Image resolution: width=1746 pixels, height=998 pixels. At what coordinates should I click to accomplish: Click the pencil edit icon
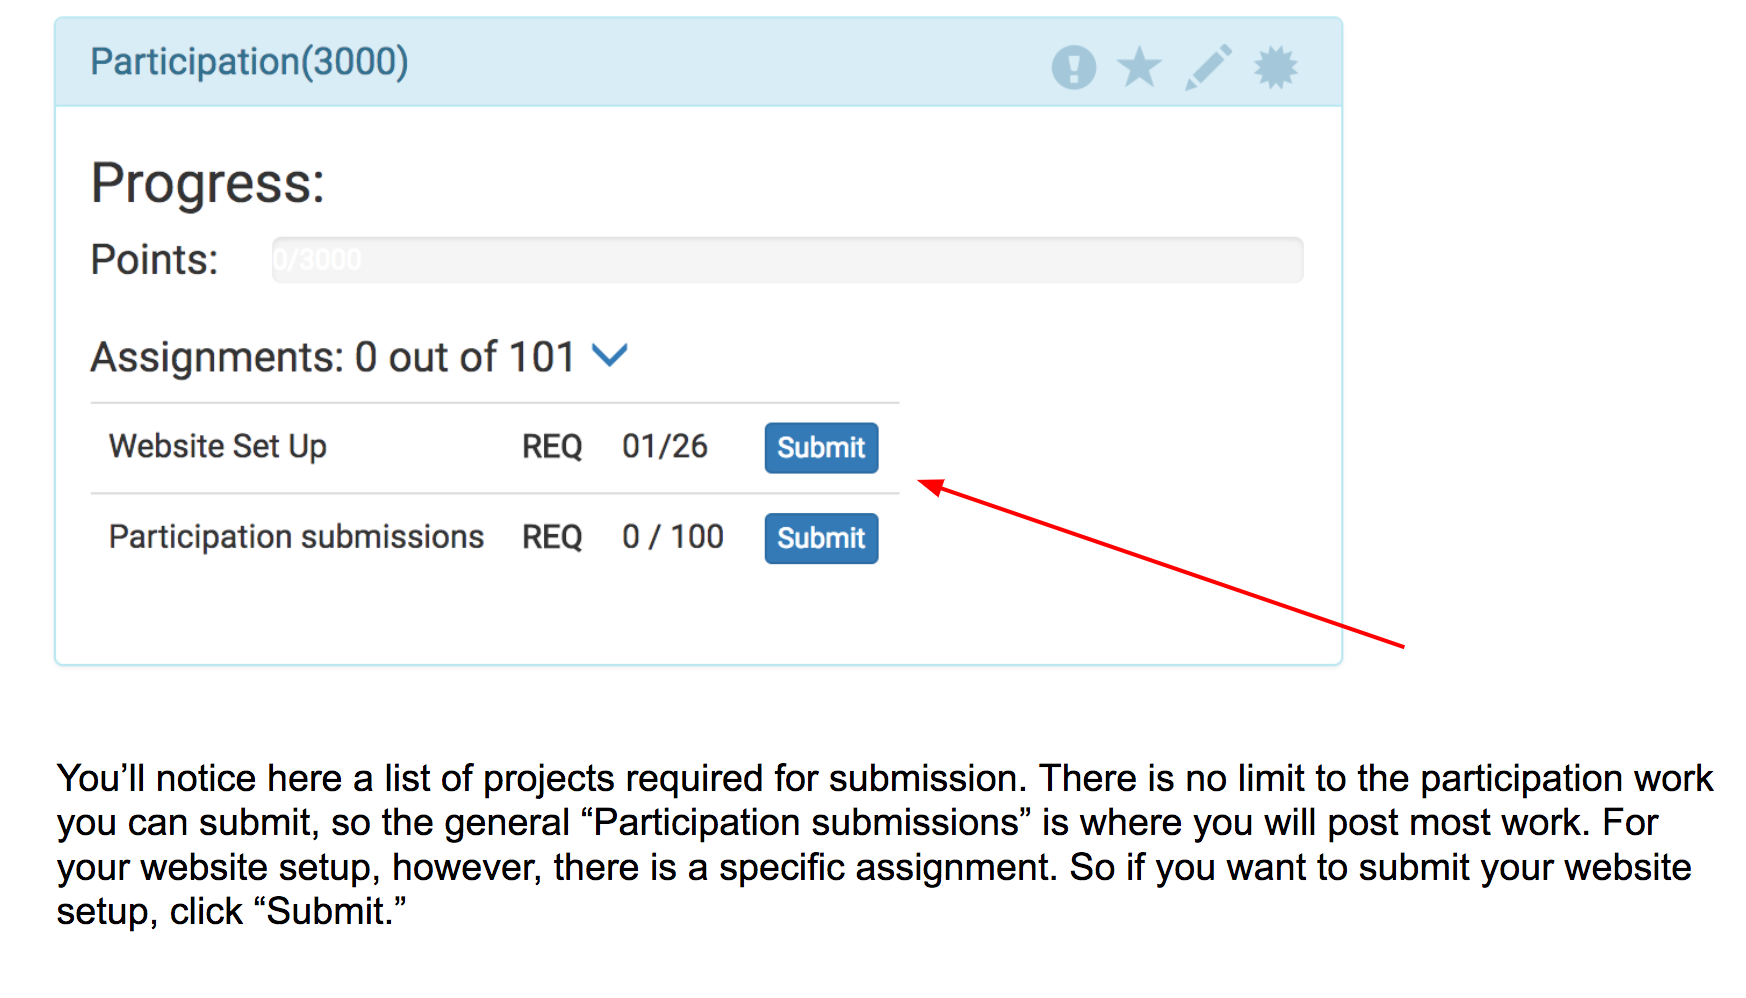click(x=1208, y=68)
